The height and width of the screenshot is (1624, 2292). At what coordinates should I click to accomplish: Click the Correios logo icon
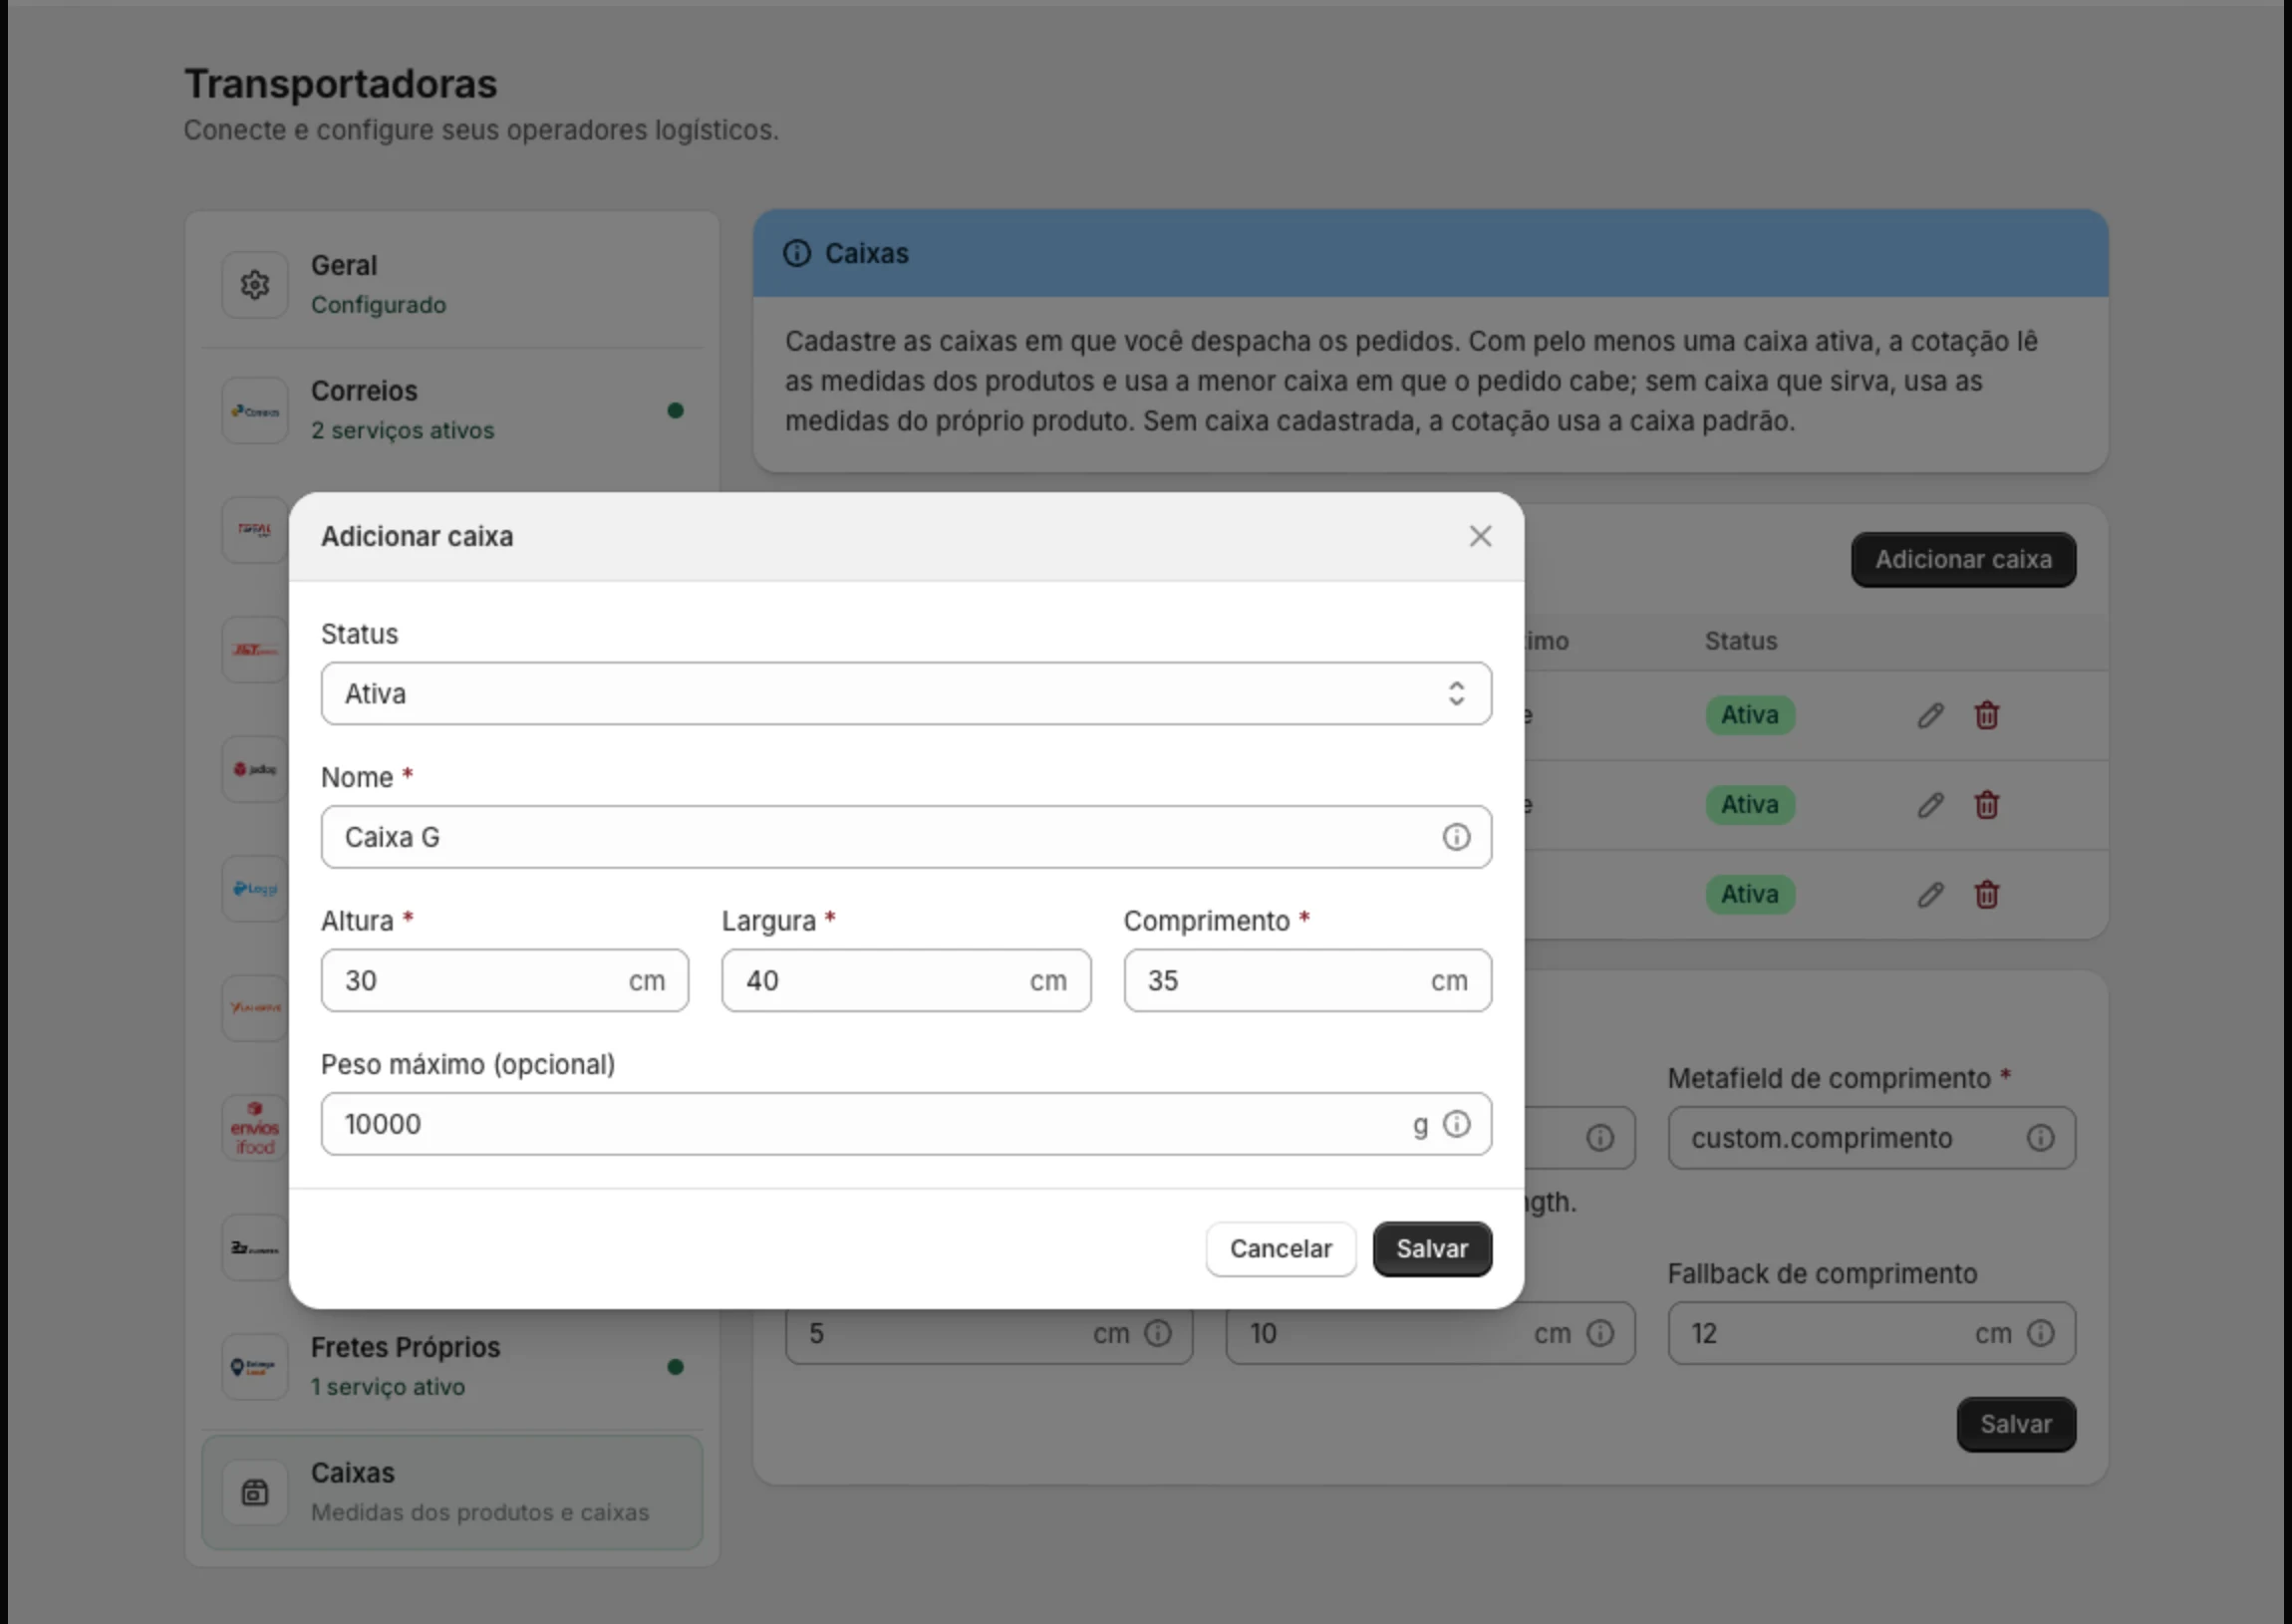[x=255, y=410]
